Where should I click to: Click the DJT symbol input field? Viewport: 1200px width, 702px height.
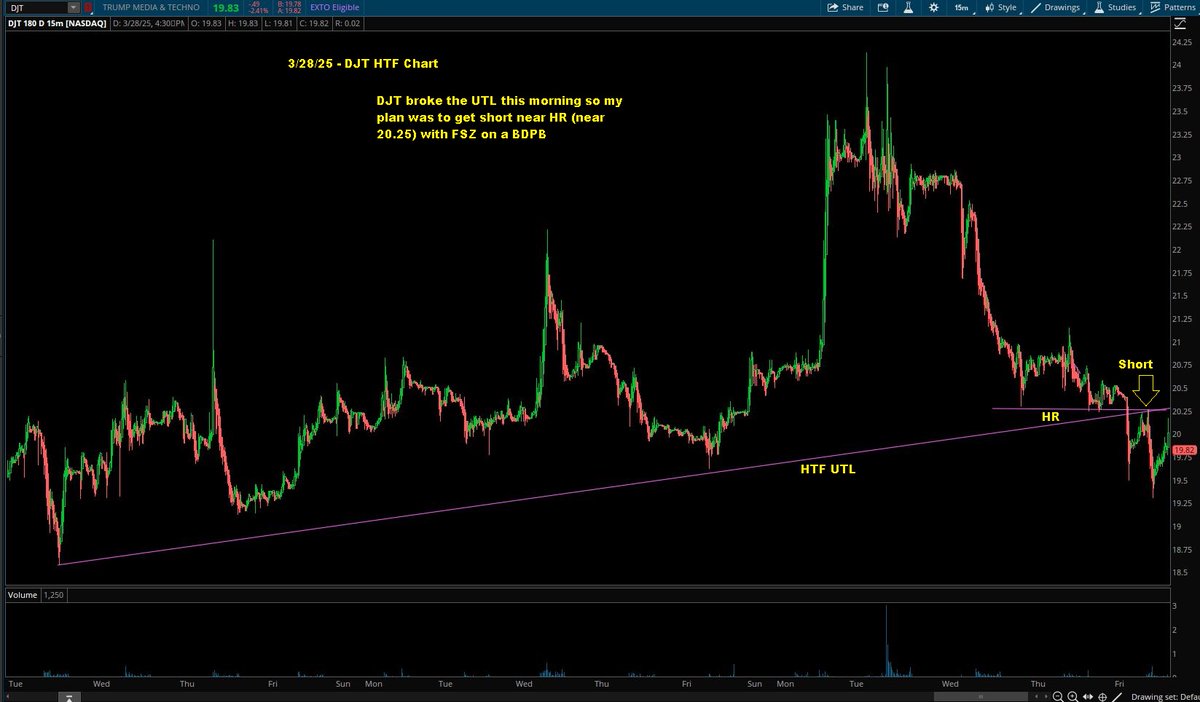[x=35, y=7]
